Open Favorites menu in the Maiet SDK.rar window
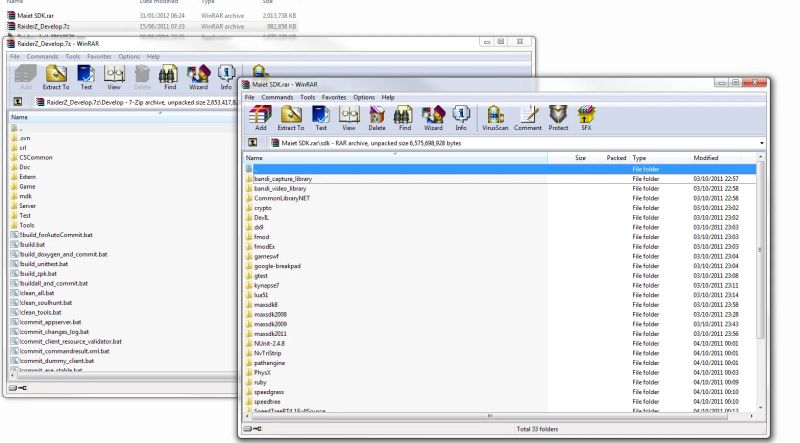Screen dimensions: 800x443 pos(334,97)
